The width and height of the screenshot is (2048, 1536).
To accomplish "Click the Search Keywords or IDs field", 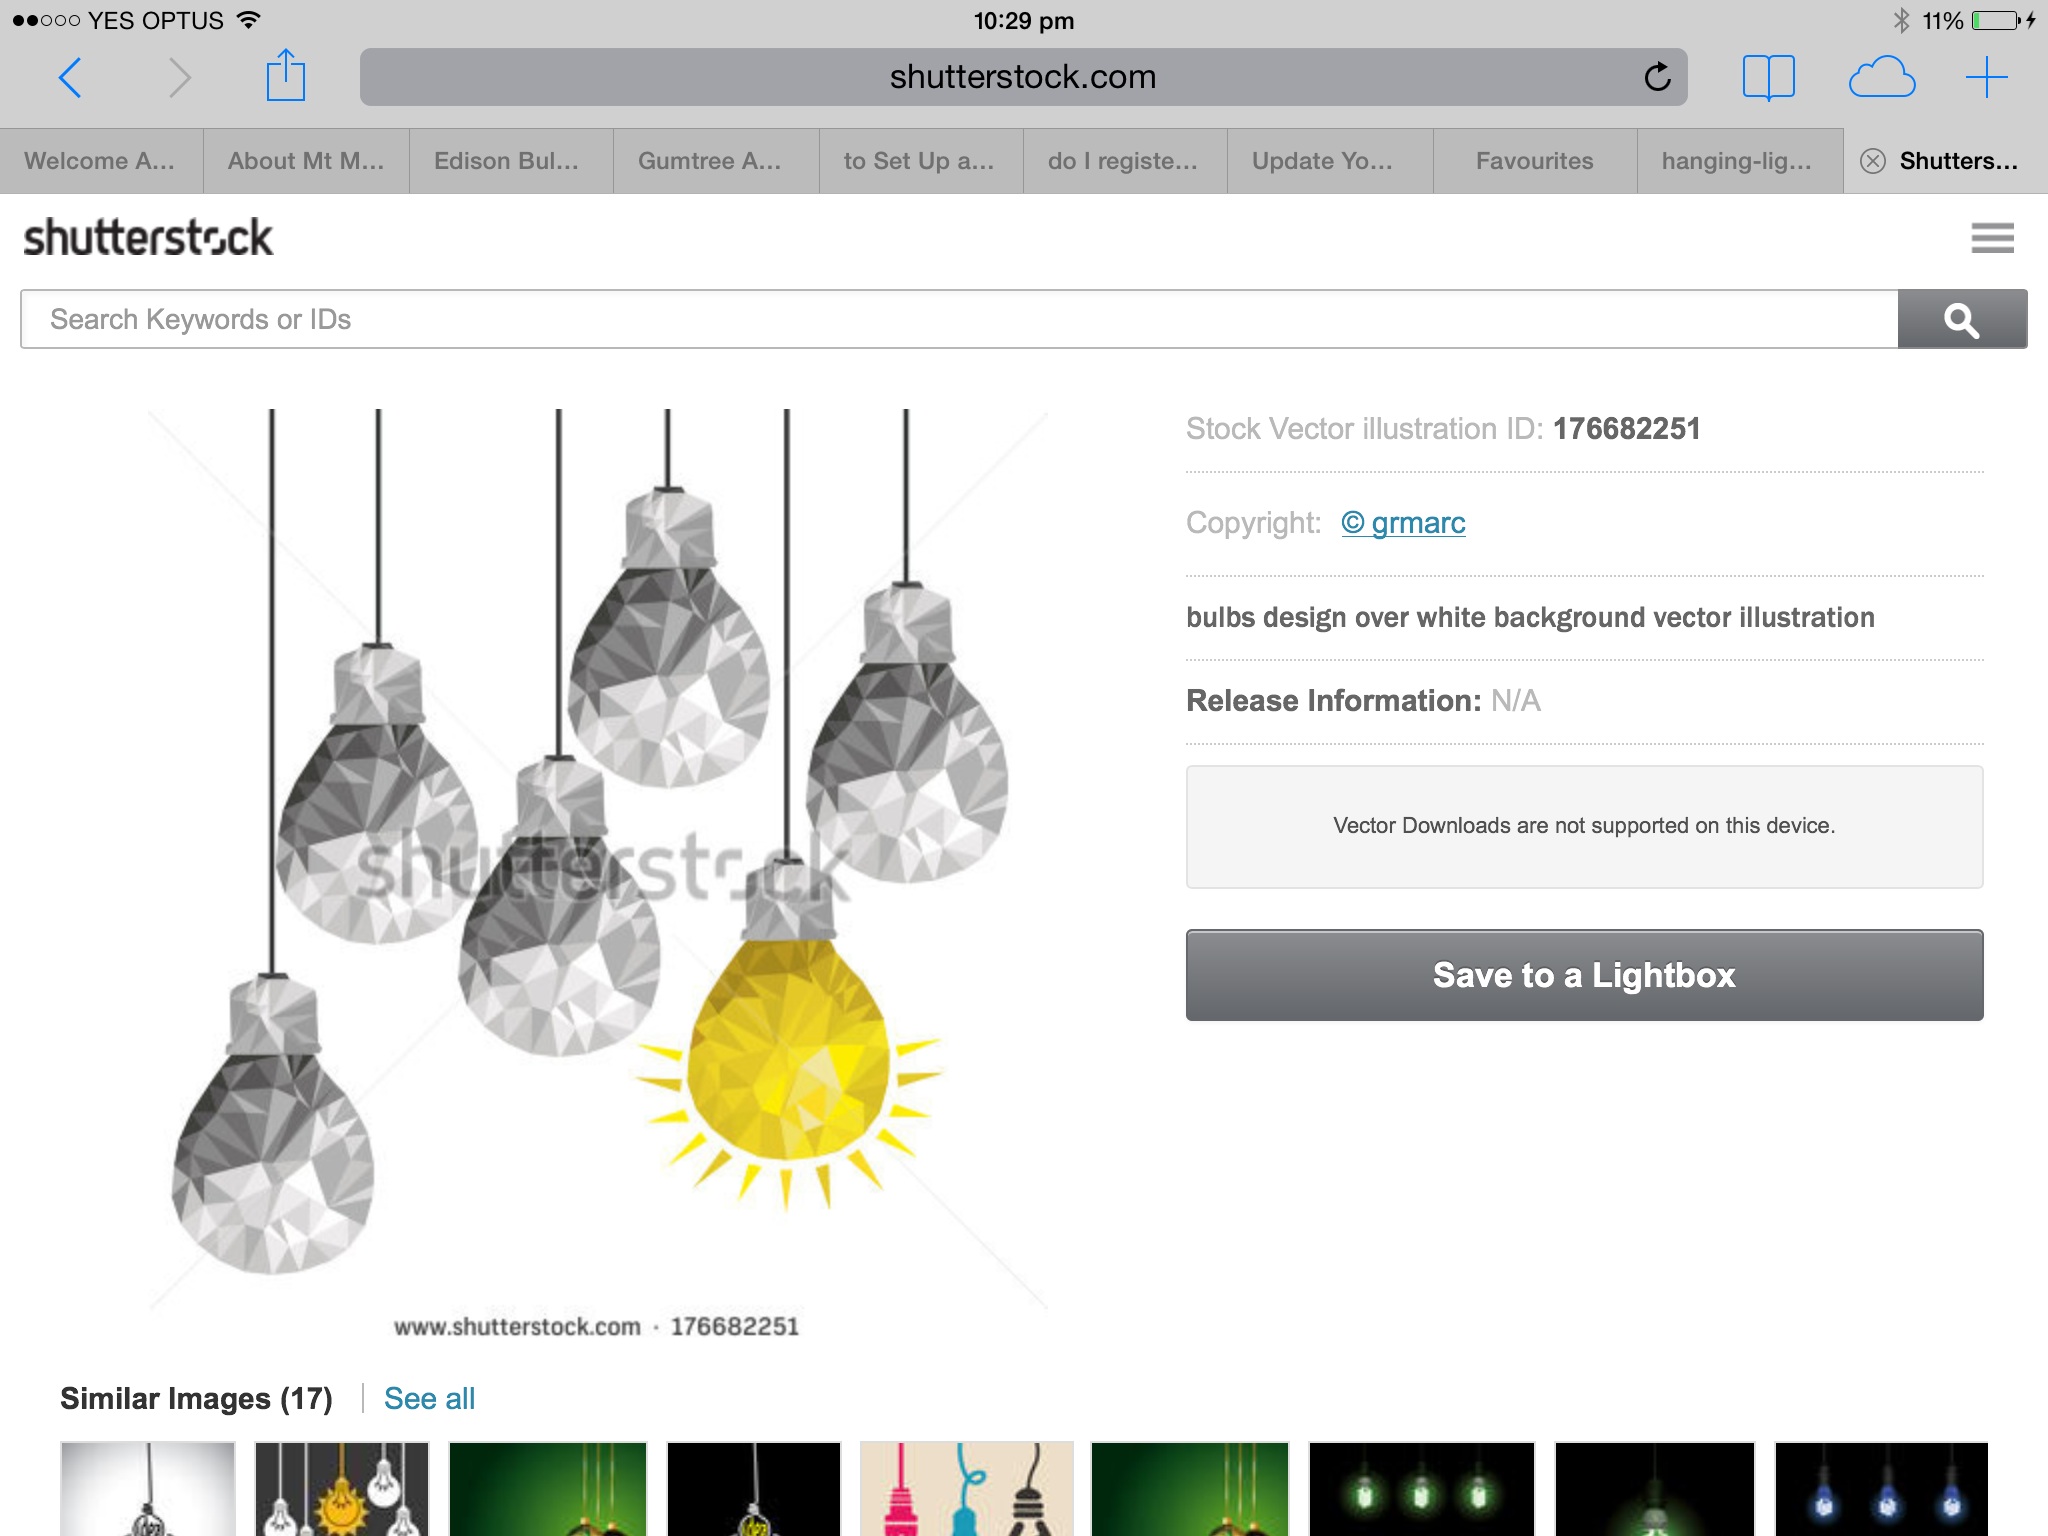I will pos(958,320).
